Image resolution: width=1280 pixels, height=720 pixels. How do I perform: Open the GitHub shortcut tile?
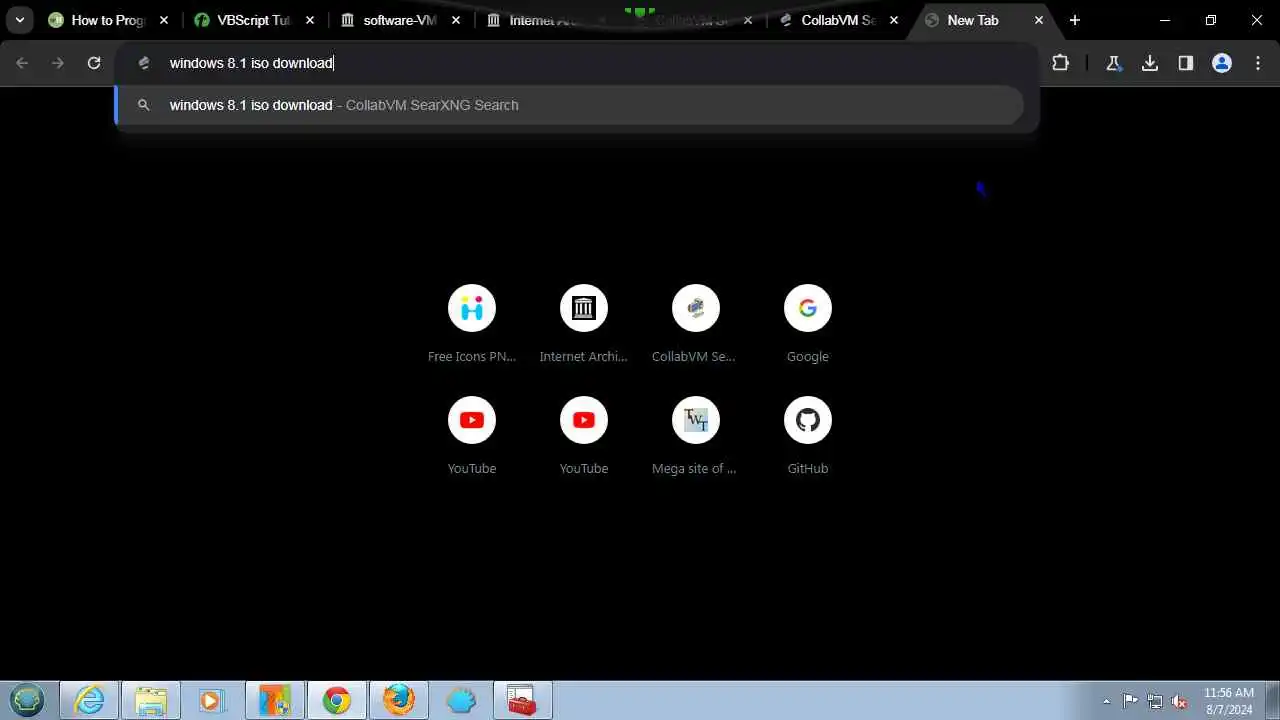808,436
